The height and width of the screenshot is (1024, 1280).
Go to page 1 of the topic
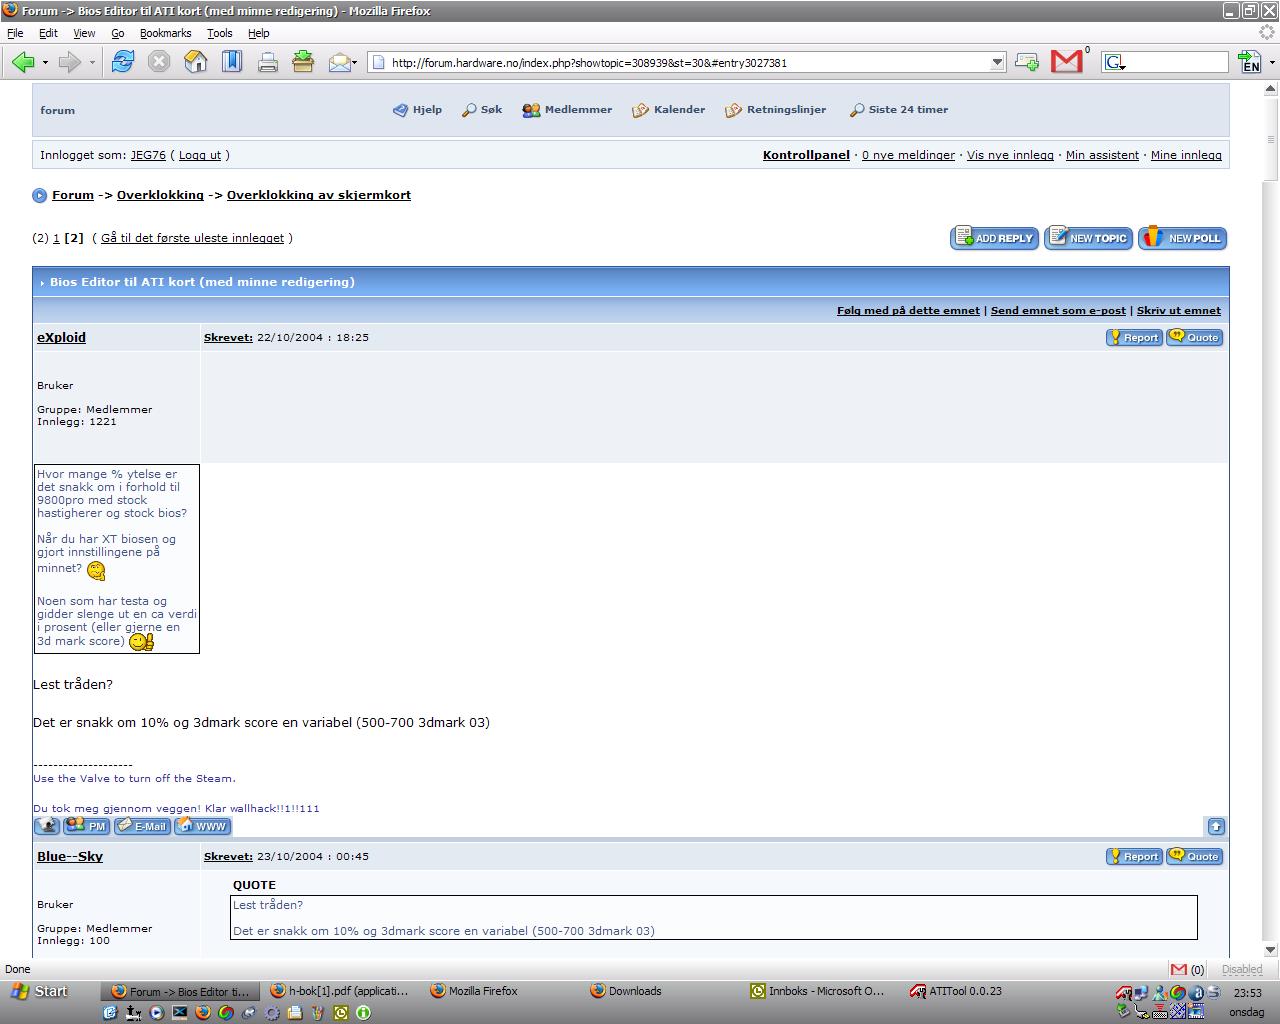point(57,238)
